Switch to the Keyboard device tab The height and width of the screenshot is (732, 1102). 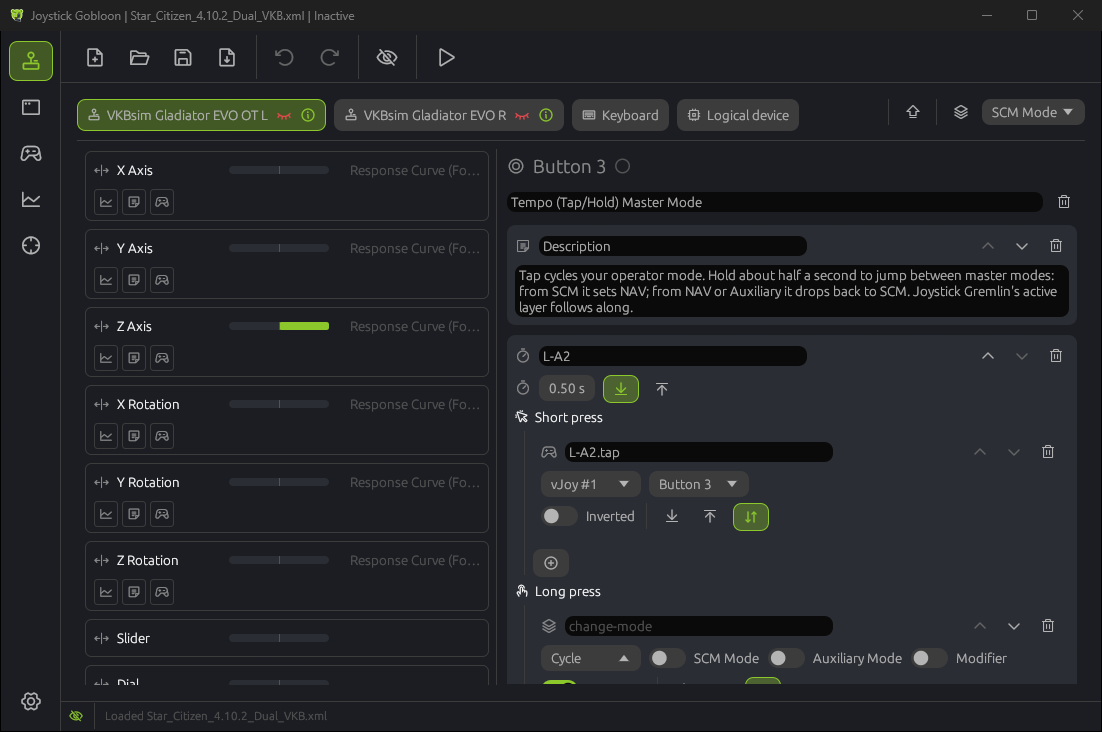[621, 115]
